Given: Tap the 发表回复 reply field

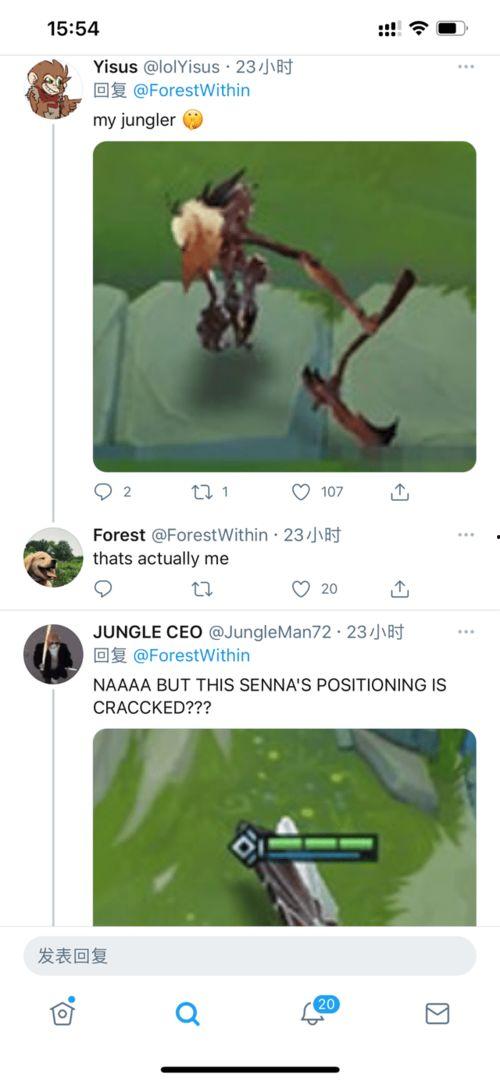Looking at the screenshot, I should (250, 956).
